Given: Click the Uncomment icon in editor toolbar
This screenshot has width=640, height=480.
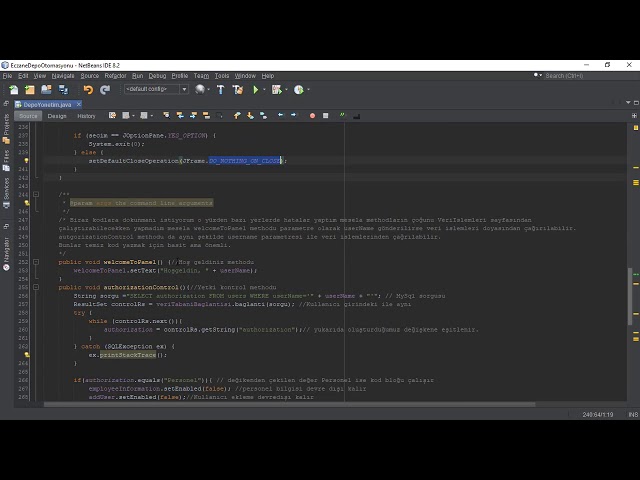Looking at the screenshot, I should [356, 116].
